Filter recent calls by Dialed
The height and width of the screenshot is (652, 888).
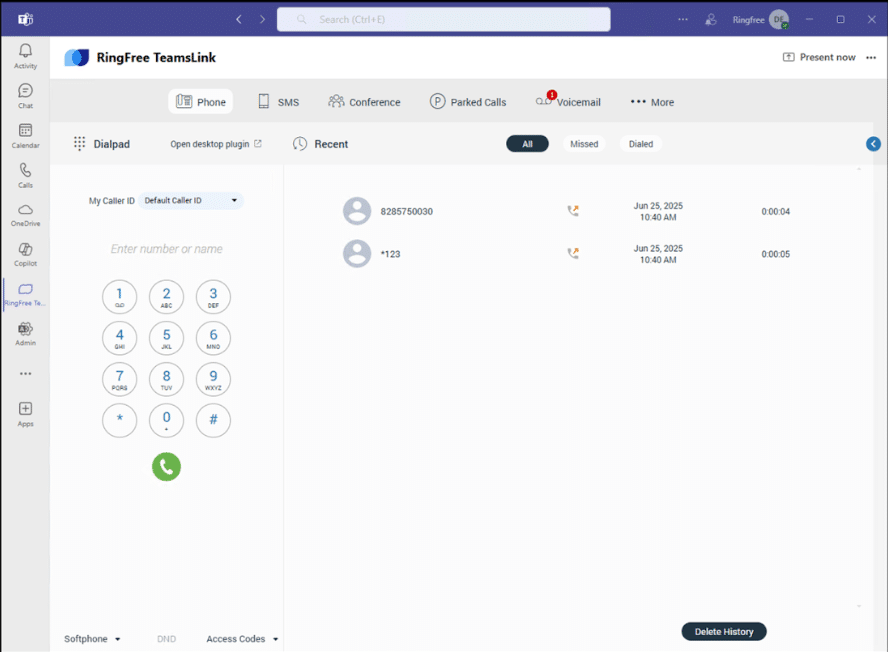point(641,144)
